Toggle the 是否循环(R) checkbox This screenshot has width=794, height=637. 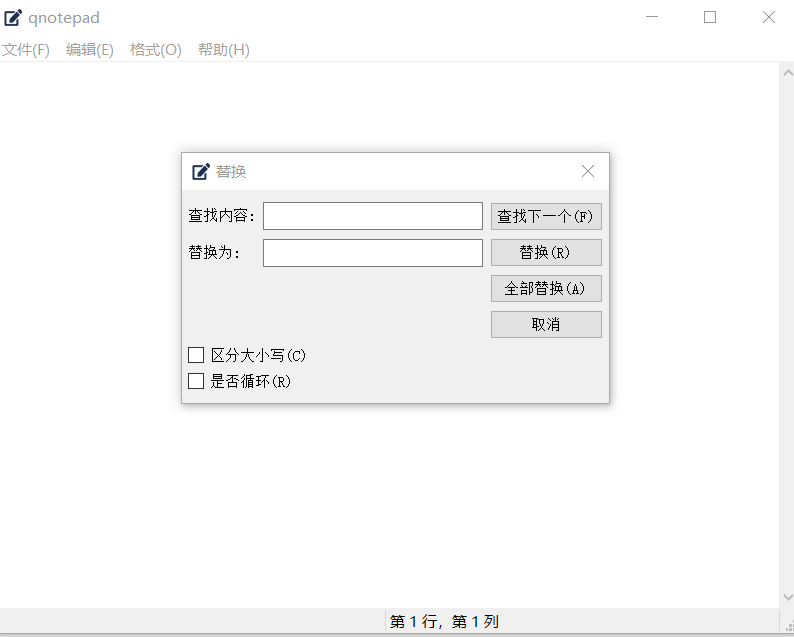tap(196, 381)
